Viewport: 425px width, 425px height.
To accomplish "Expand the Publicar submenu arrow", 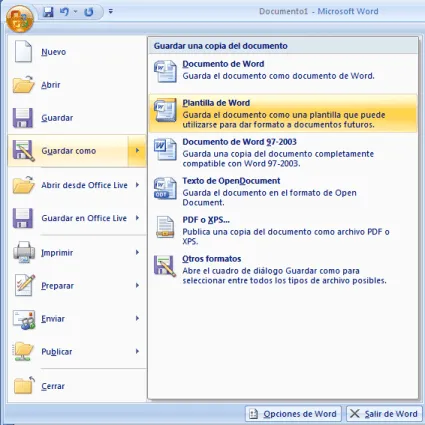I will pyautogui.click(x=137, y=351).
